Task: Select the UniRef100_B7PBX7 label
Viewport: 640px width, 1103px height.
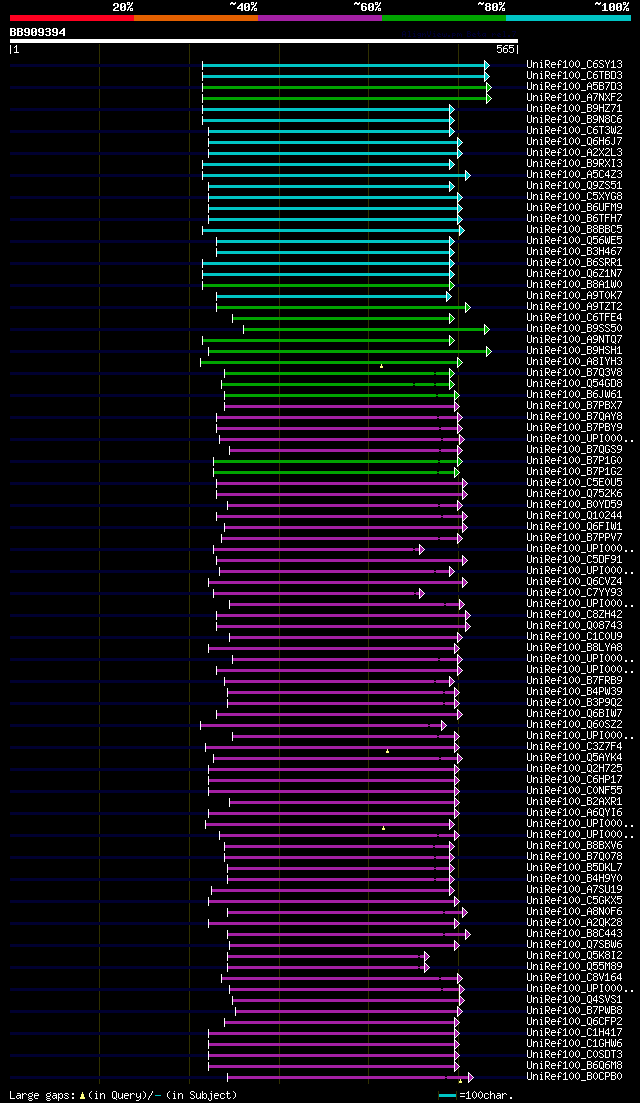Action: click(x=574, y=406)
